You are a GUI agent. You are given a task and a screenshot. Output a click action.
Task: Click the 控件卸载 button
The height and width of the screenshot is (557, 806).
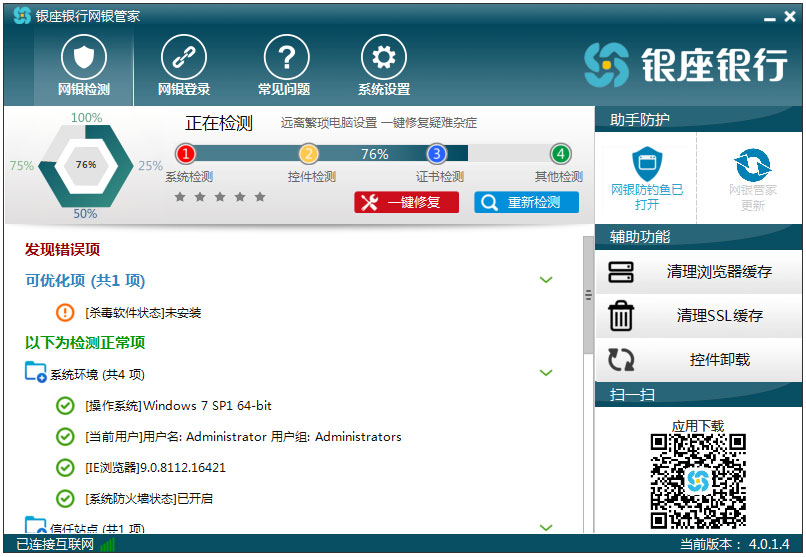pos(698,360)
